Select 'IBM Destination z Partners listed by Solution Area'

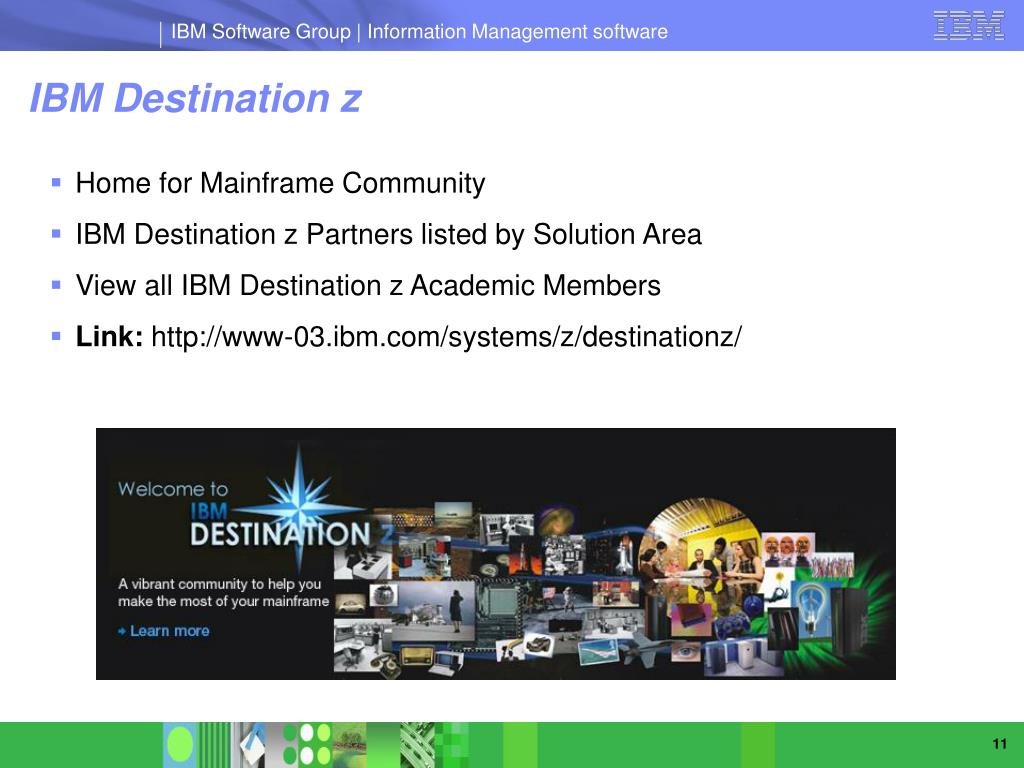click(389, 234)
